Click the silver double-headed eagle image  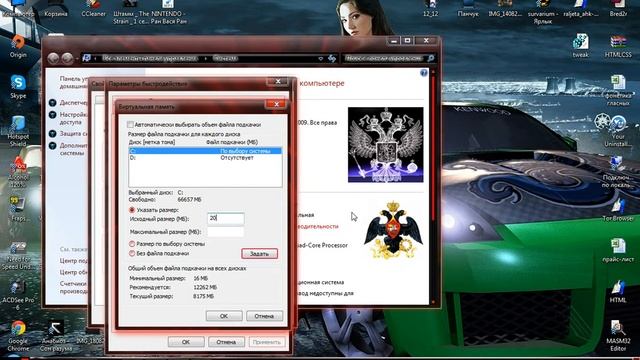[x=385, y=144]
